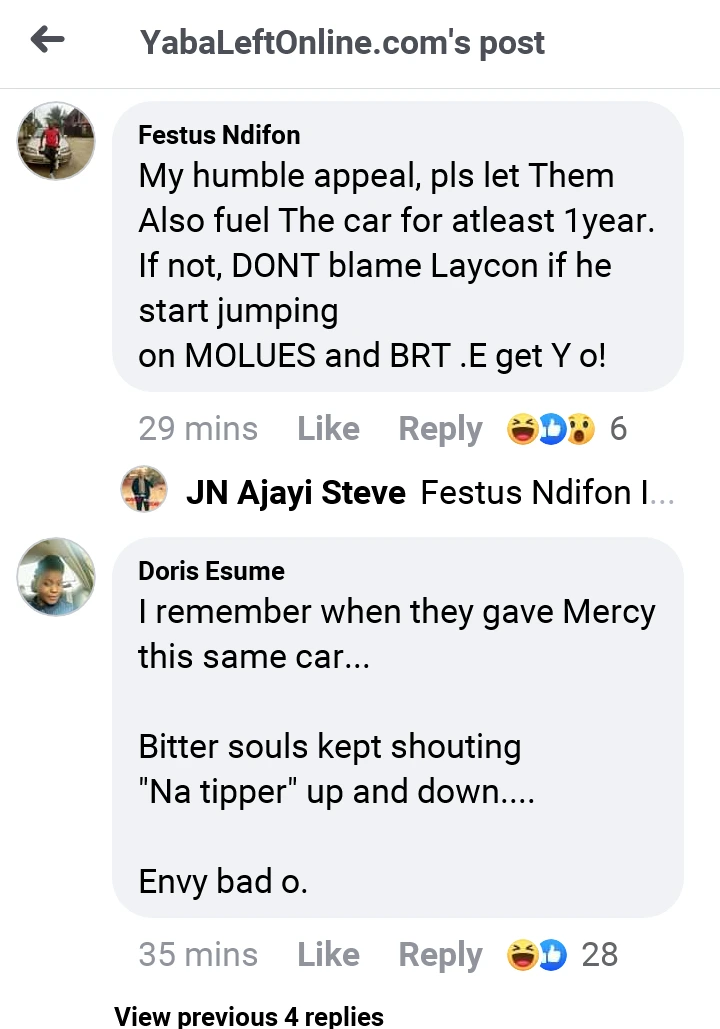
Task: Like Festus Ndifon's comment
Action: [x=328, y=429]
